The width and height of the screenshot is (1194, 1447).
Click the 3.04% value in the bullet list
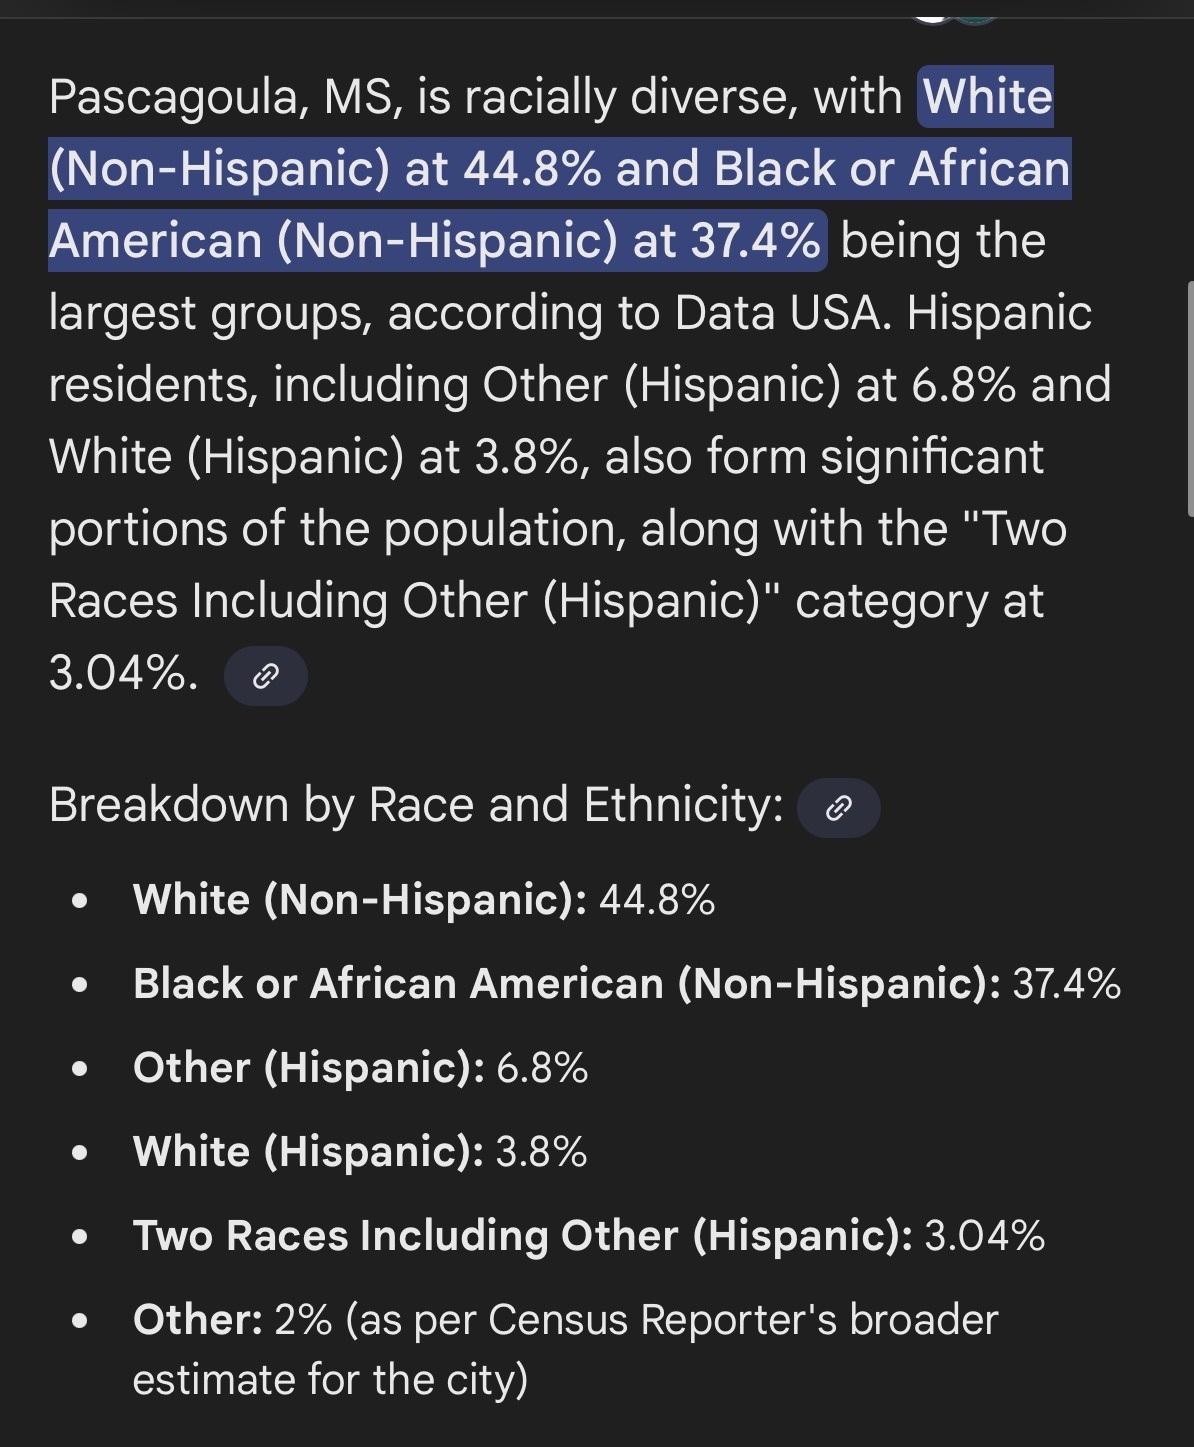point(984,1236)
